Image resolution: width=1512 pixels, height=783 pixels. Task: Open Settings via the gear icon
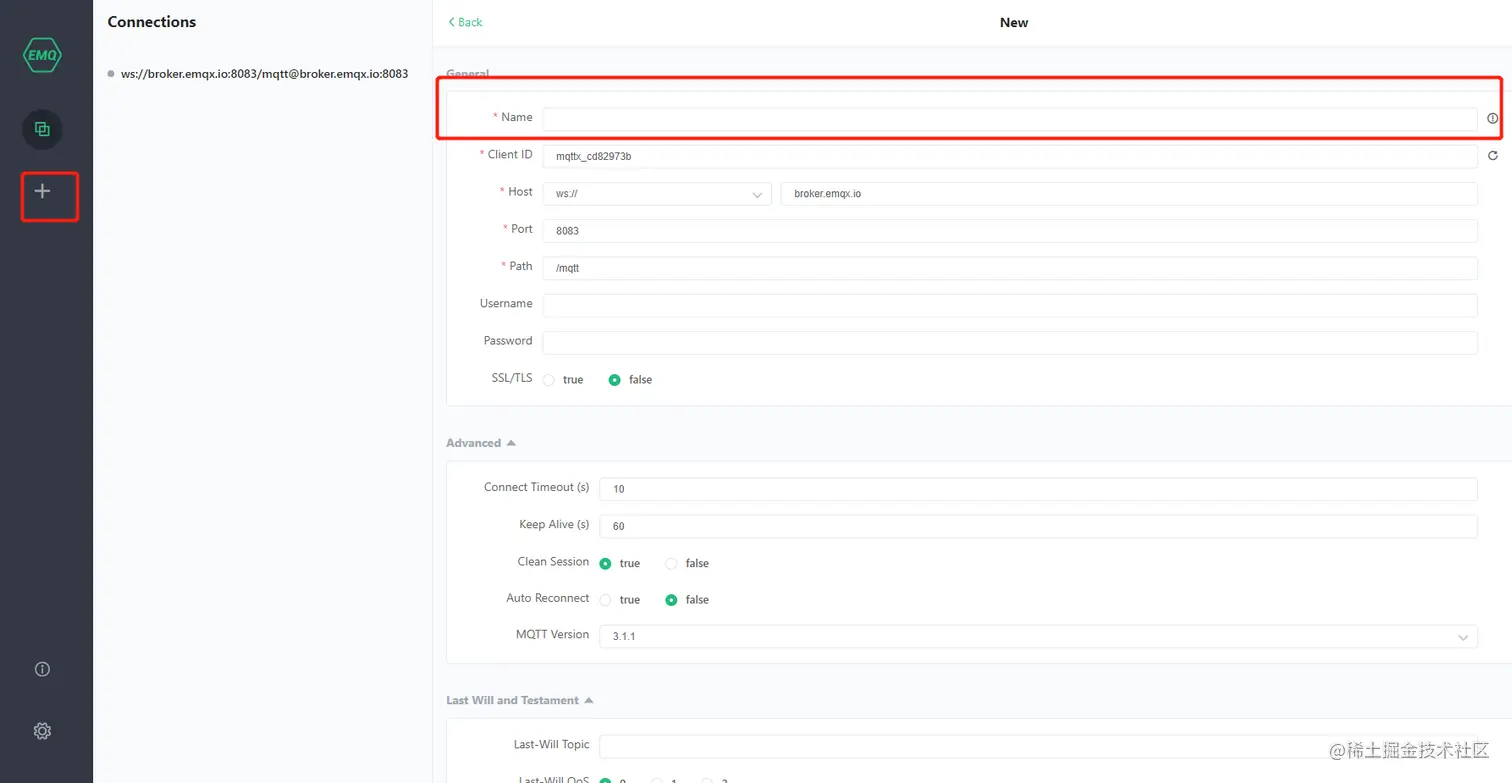[42, 731]
